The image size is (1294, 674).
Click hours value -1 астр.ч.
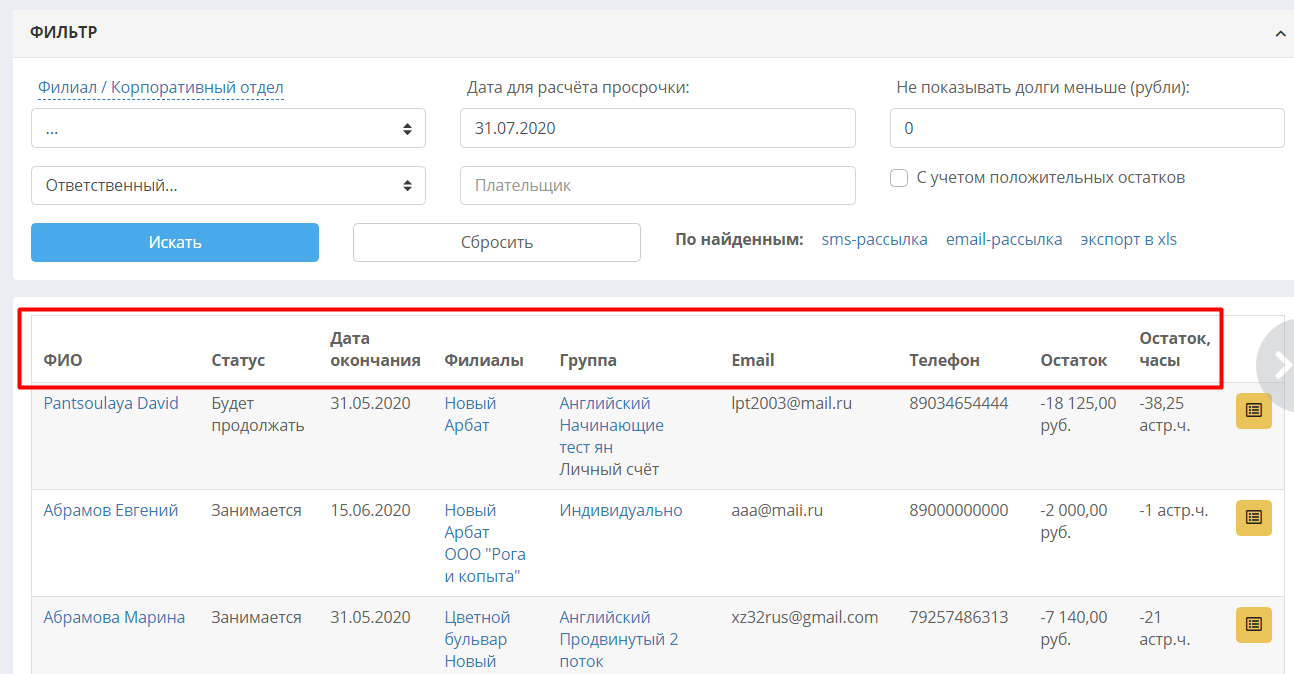pos(1173,510)
